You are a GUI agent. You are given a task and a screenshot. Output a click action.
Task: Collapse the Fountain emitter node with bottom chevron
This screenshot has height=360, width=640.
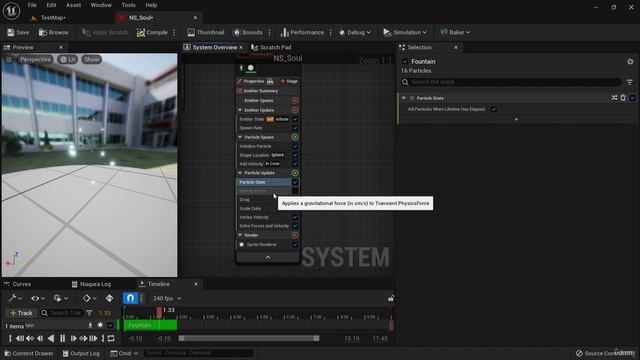pos(268,257)
